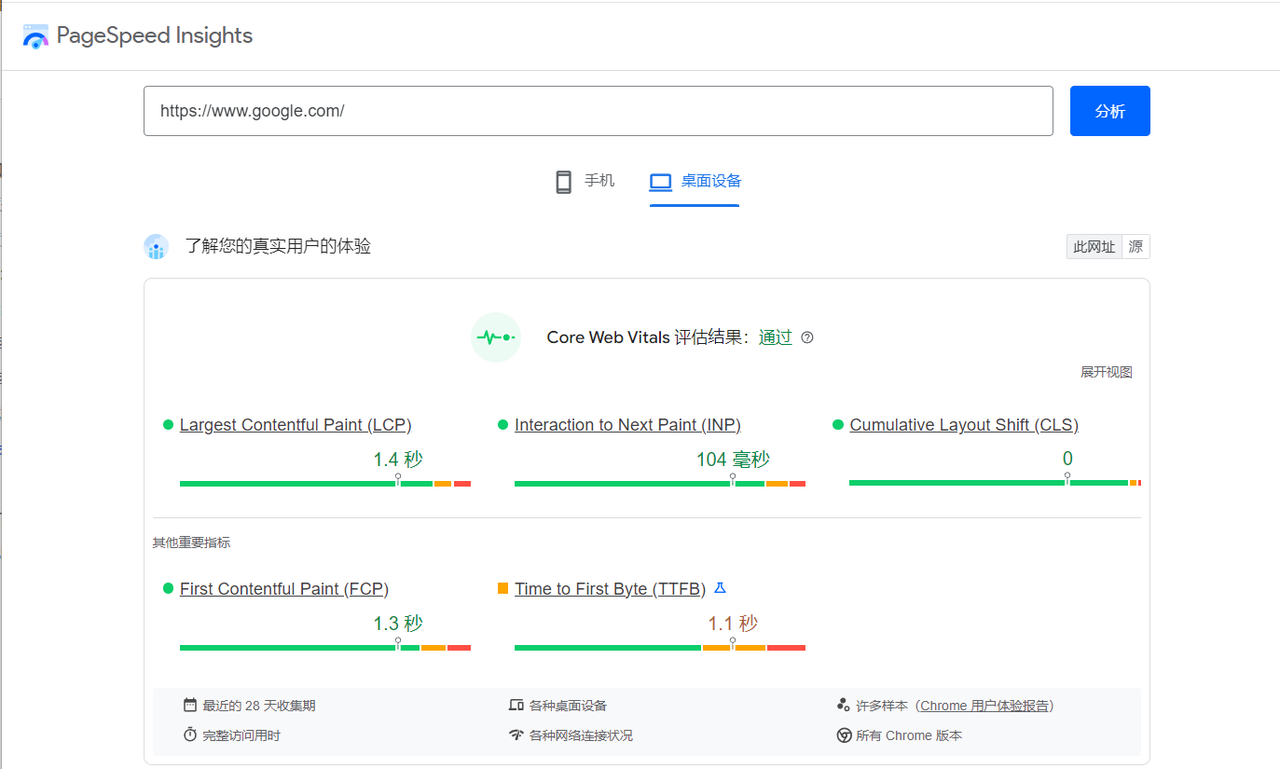Click the calendar icon for 28-day collection period
The height and width of the screenshot is (769, 1280).
coord(190,705)
